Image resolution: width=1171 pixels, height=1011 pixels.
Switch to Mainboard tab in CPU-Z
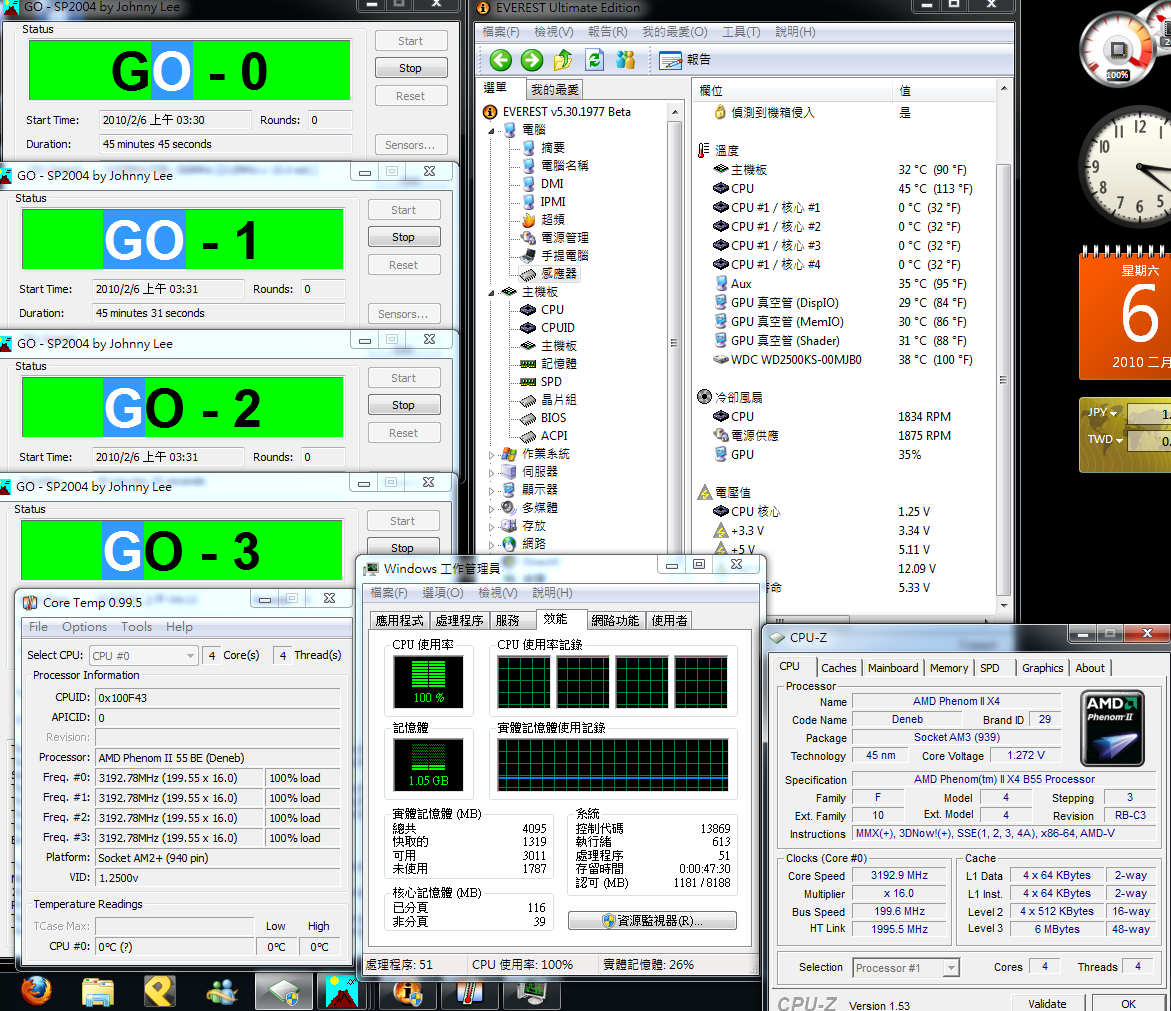[x=892, y=668]
